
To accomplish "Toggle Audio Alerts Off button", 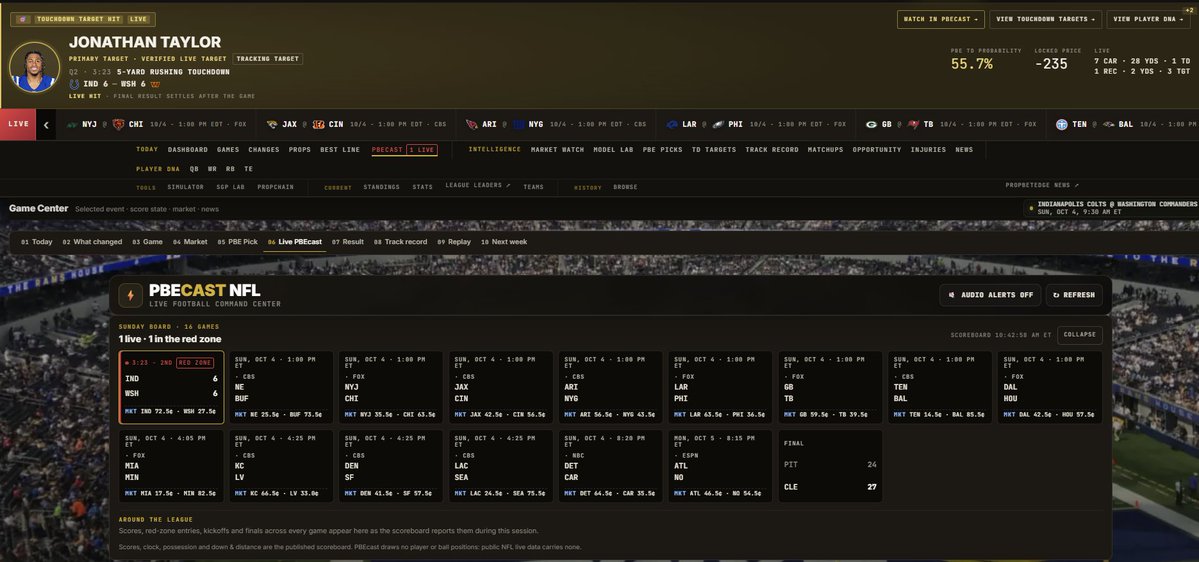I will 989,295.
